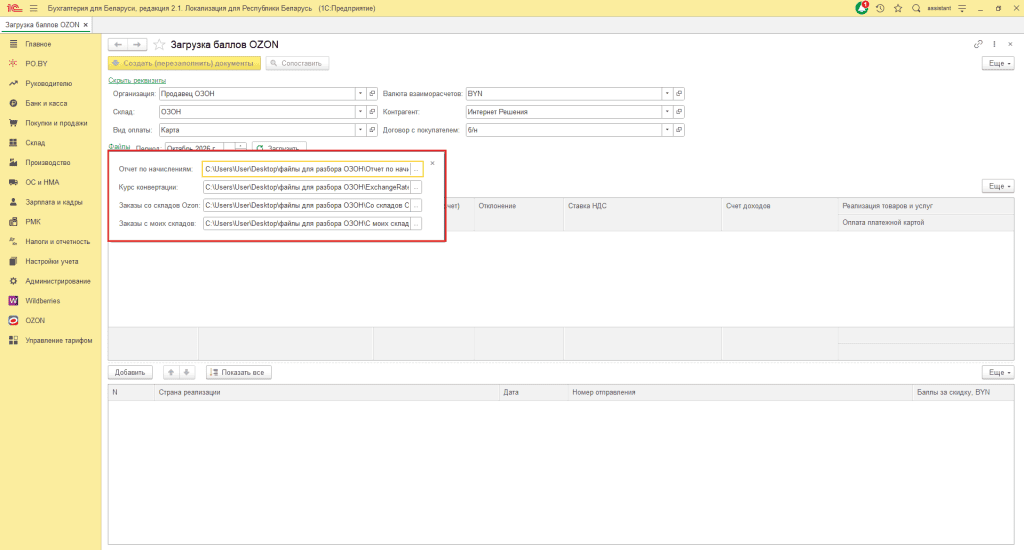The image size is (1024, 550).
Task: Click the Добавить button
Action: 130,372
